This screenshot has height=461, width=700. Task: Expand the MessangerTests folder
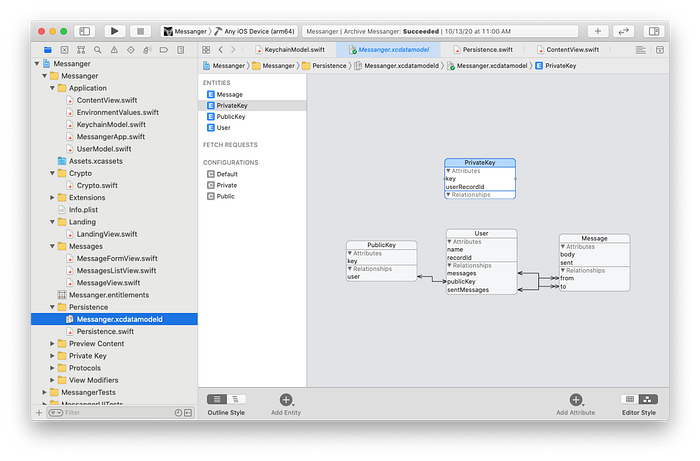click(x=44, y=392)
